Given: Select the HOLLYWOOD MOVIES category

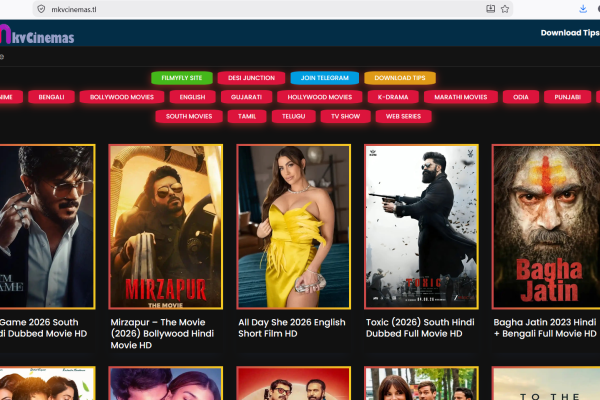Looking at the screenshot, I should (320, 97).
